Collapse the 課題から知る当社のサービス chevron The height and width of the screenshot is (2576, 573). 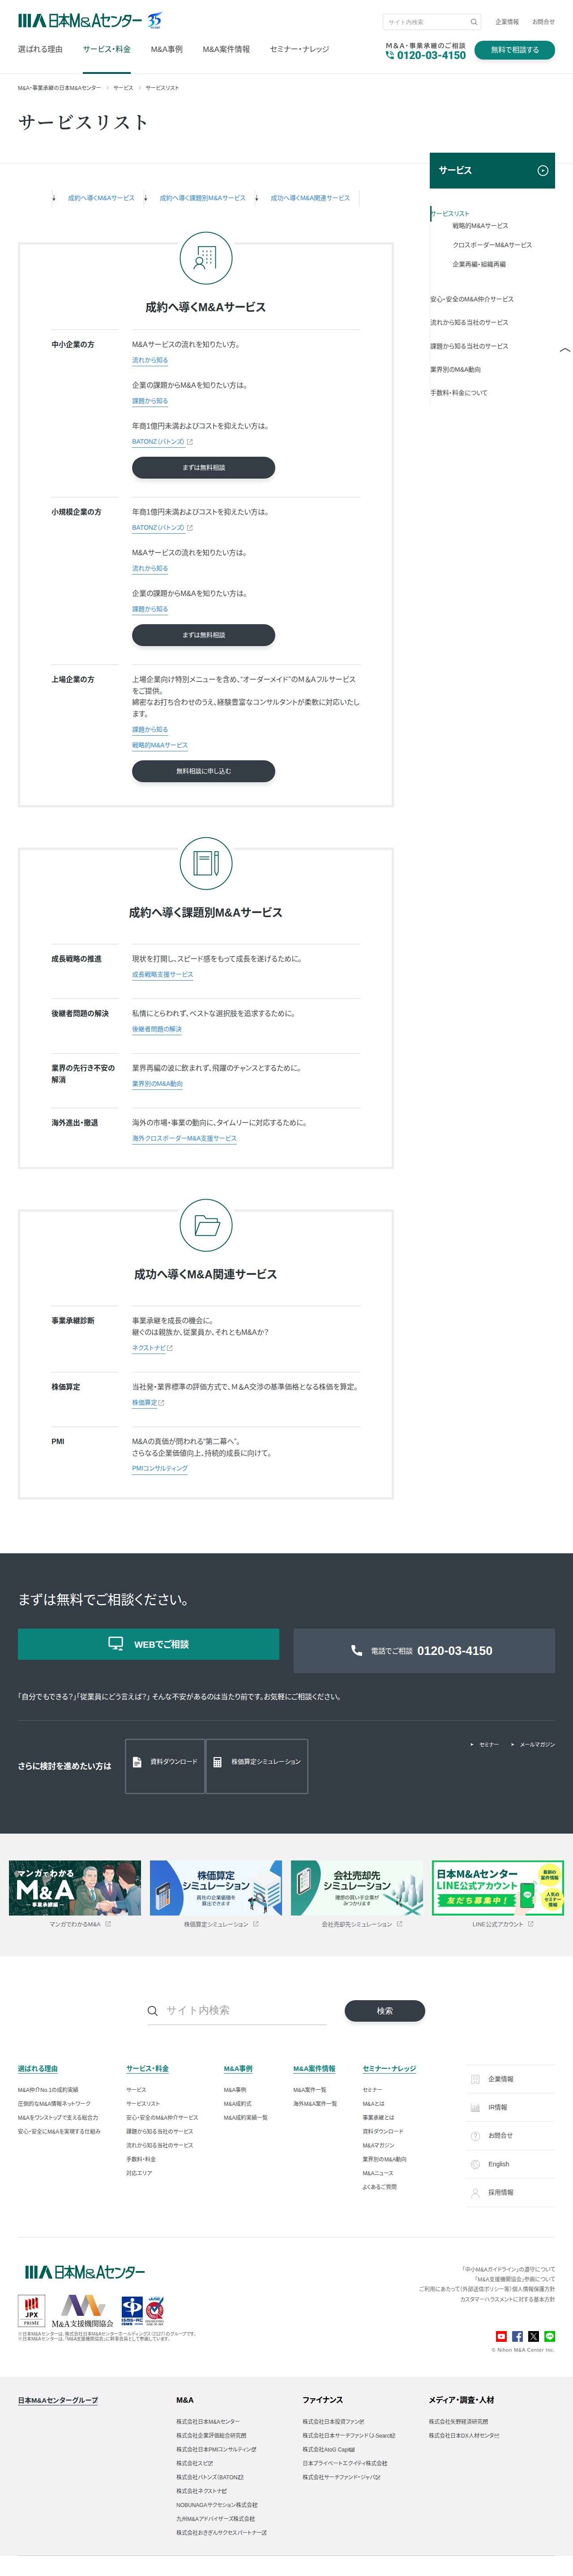click(565, 350)
